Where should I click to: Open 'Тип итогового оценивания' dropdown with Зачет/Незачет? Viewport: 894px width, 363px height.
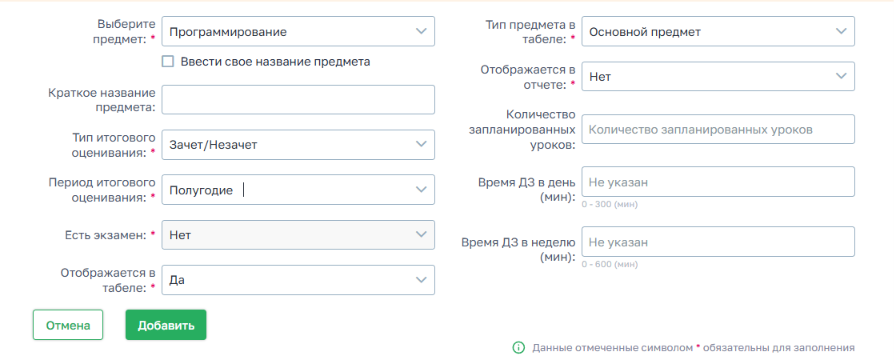point(298,145)
